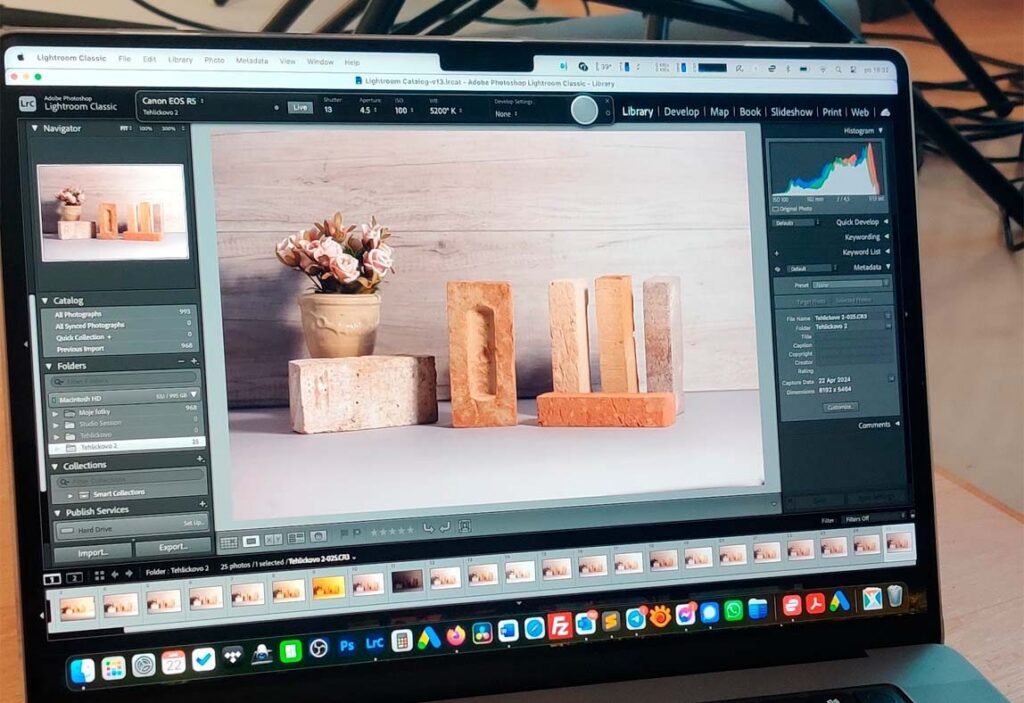This screenshot has width=1024, height=703.
Task: Expand the Keyword List panel
Action: pos(887,252)
